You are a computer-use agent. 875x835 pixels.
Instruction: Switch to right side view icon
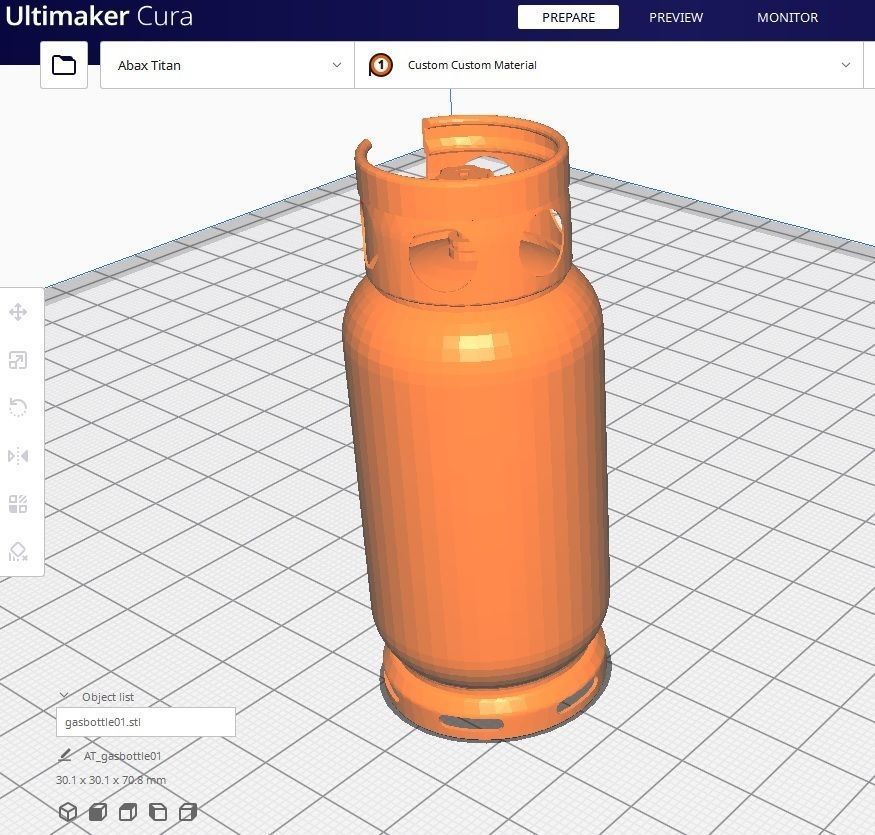(188, 812)
